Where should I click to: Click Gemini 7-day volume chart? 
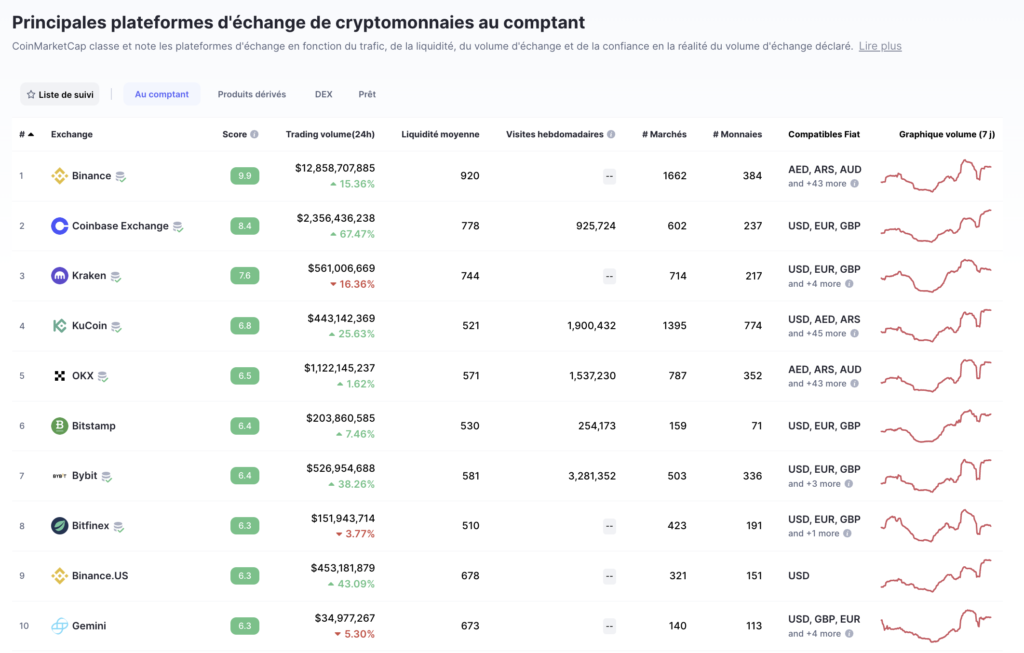coord(936,626)
